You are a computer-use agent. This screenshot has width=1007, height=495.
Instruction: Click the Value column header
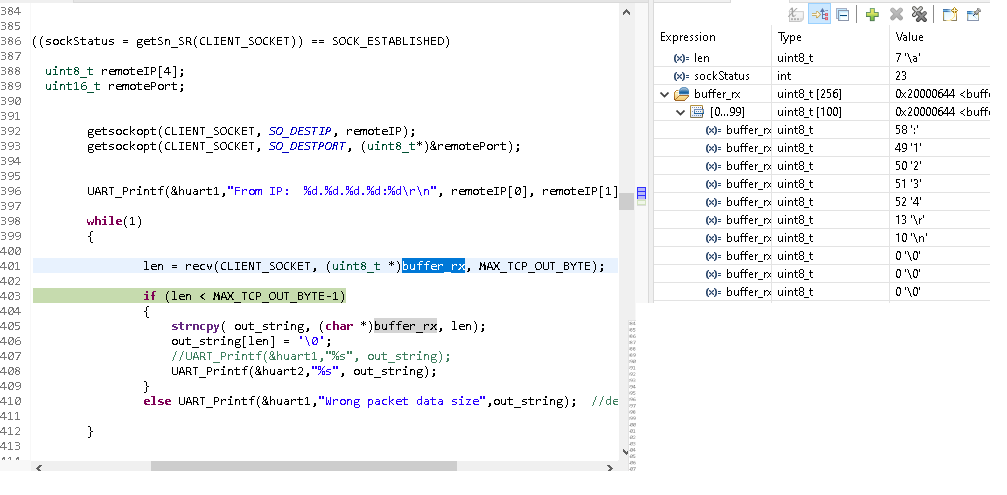pyautogui.click(x=909, y=37)
